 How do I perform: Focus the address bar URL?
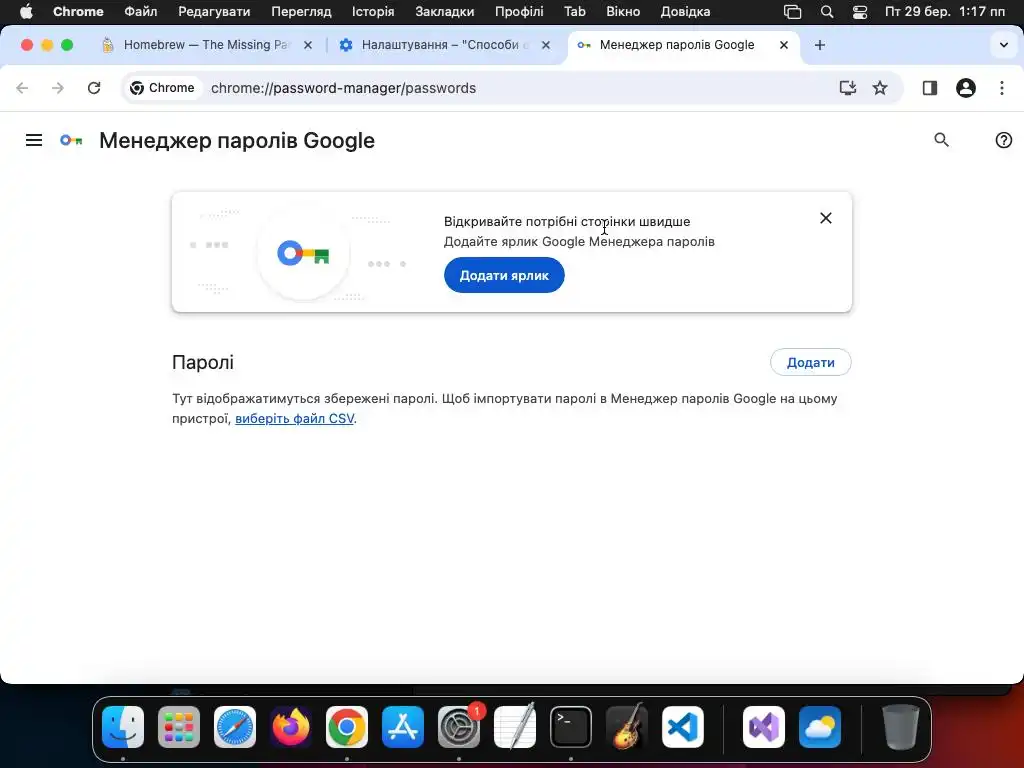pyautogui.click(x=344, y=88)
